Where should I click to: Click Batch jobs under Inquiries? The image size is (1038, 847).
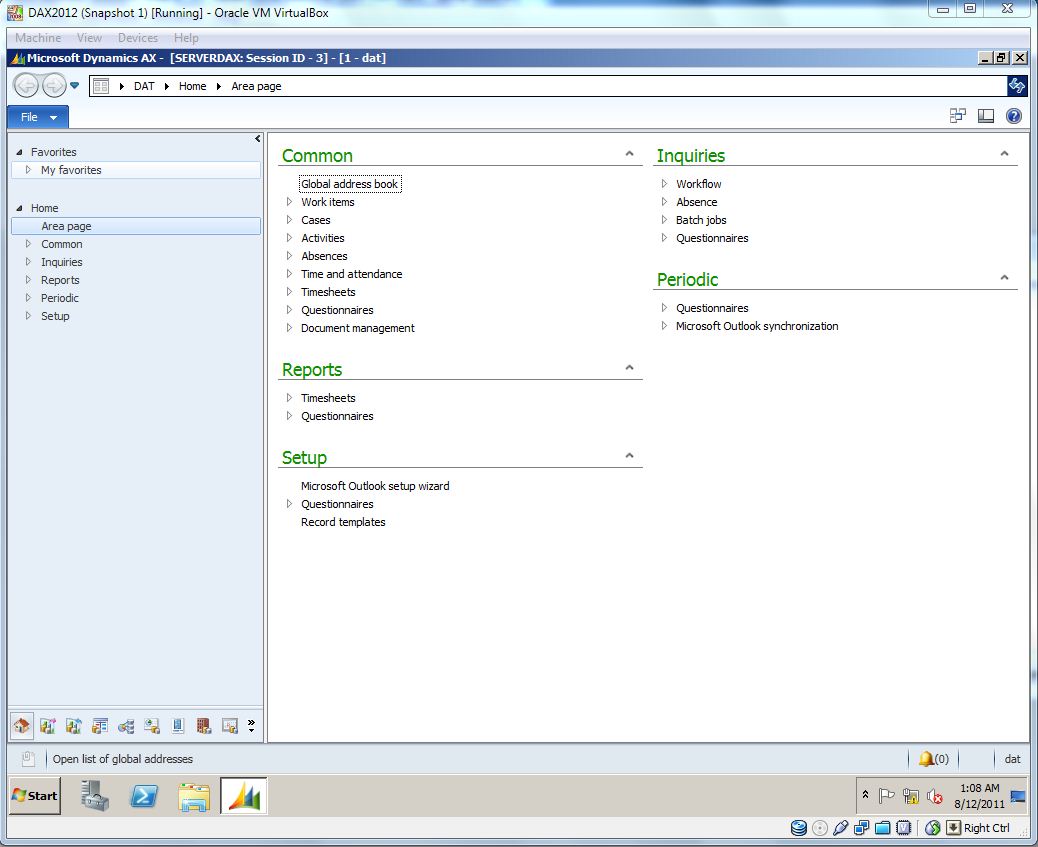(701, 220)
